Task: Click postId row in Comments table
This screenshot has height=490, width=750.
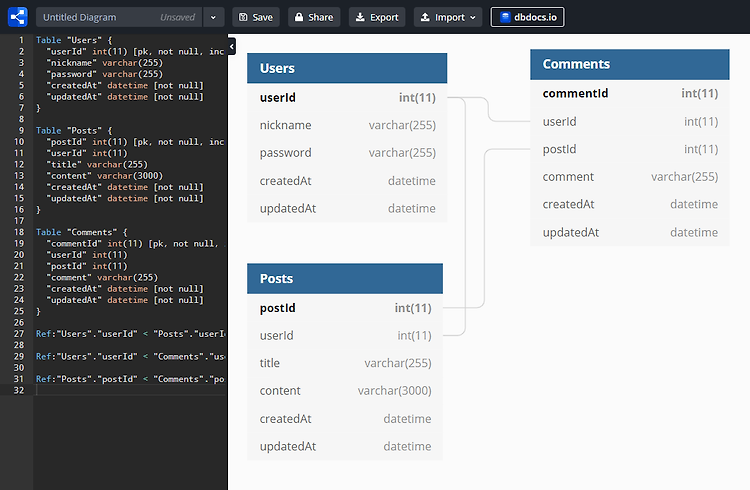Action: (x=629, y=149)
